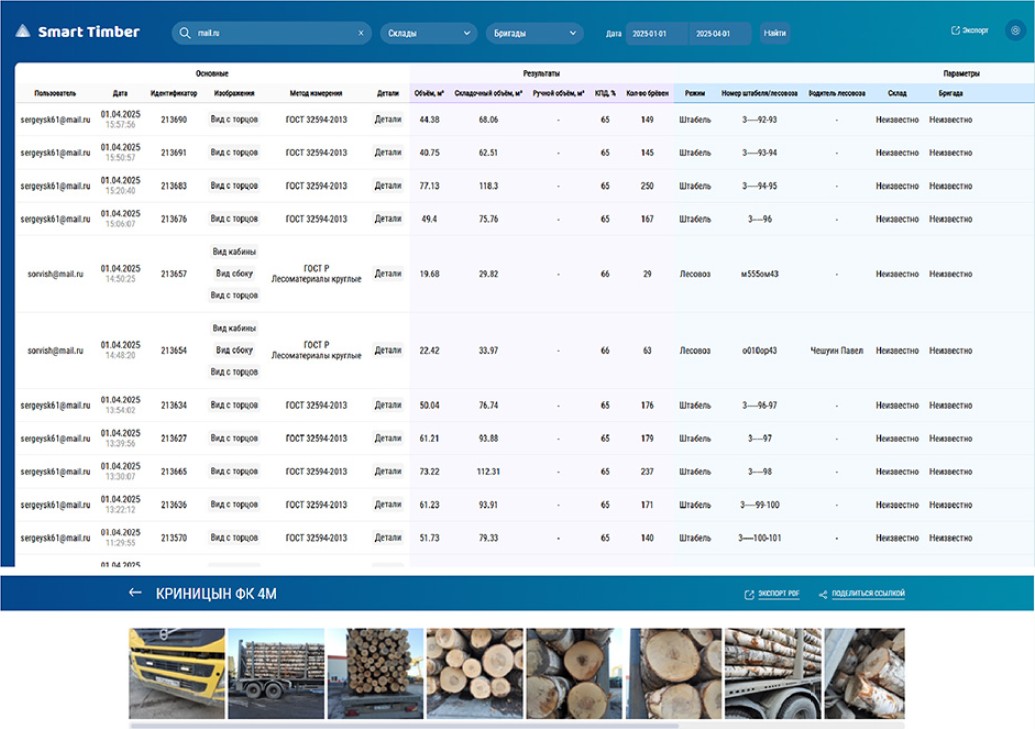
Task: Sort by the Дата column header
Action: click(x=120, y=93)
